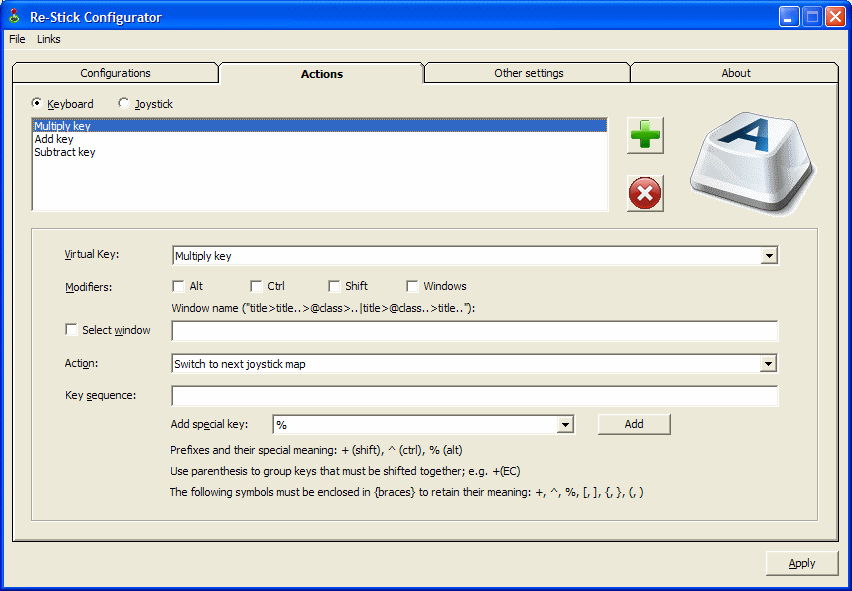The height and width of the screenshot is (591, 852).
Task: Switch to the Configurations tab
Action: click(x=115, y=73)
